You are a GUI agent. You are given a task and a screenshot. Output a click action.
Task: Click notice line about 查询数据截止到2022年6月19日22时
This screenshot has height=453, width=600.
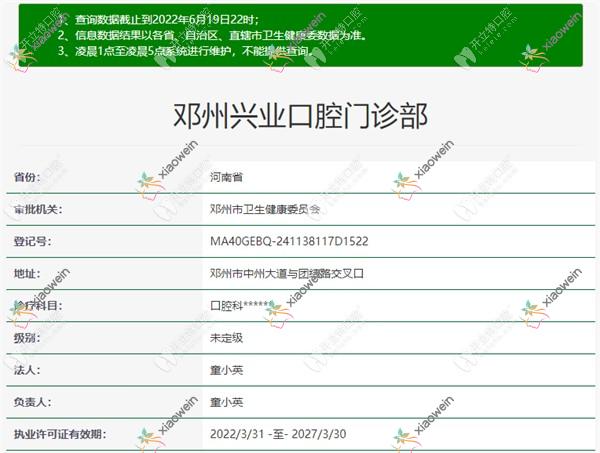(159, 19)
